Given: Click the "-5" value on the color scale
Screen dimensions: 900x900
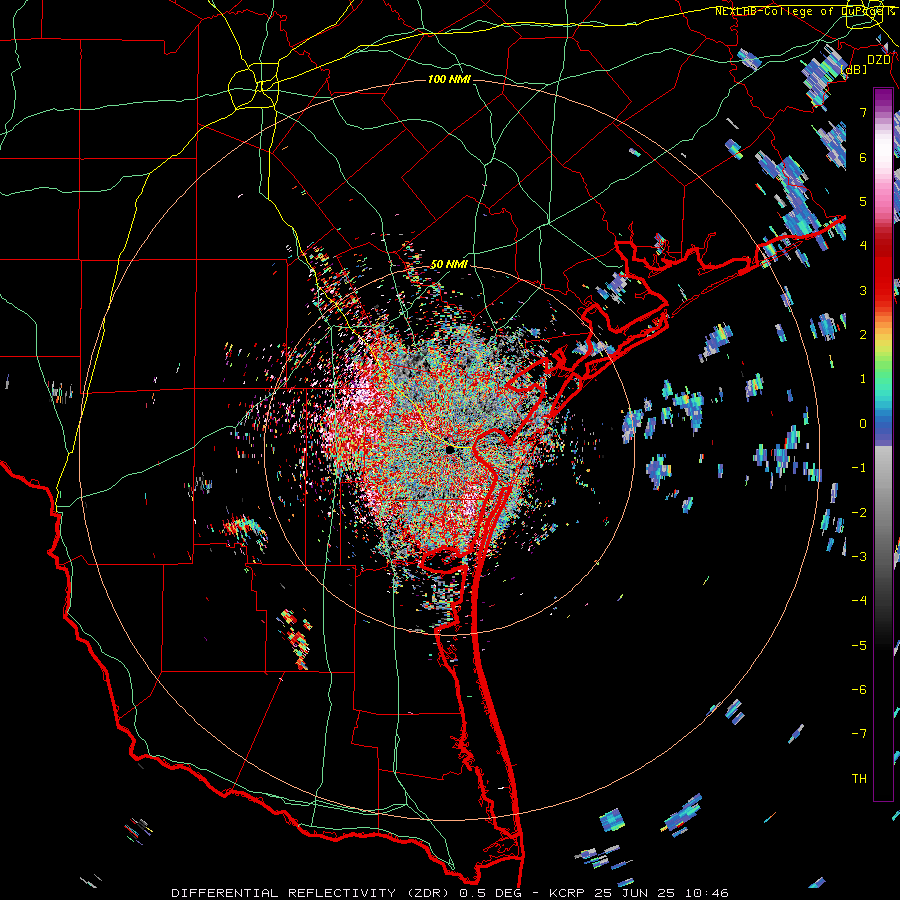Looking at the screenshot, I should (x=859, y=646).
